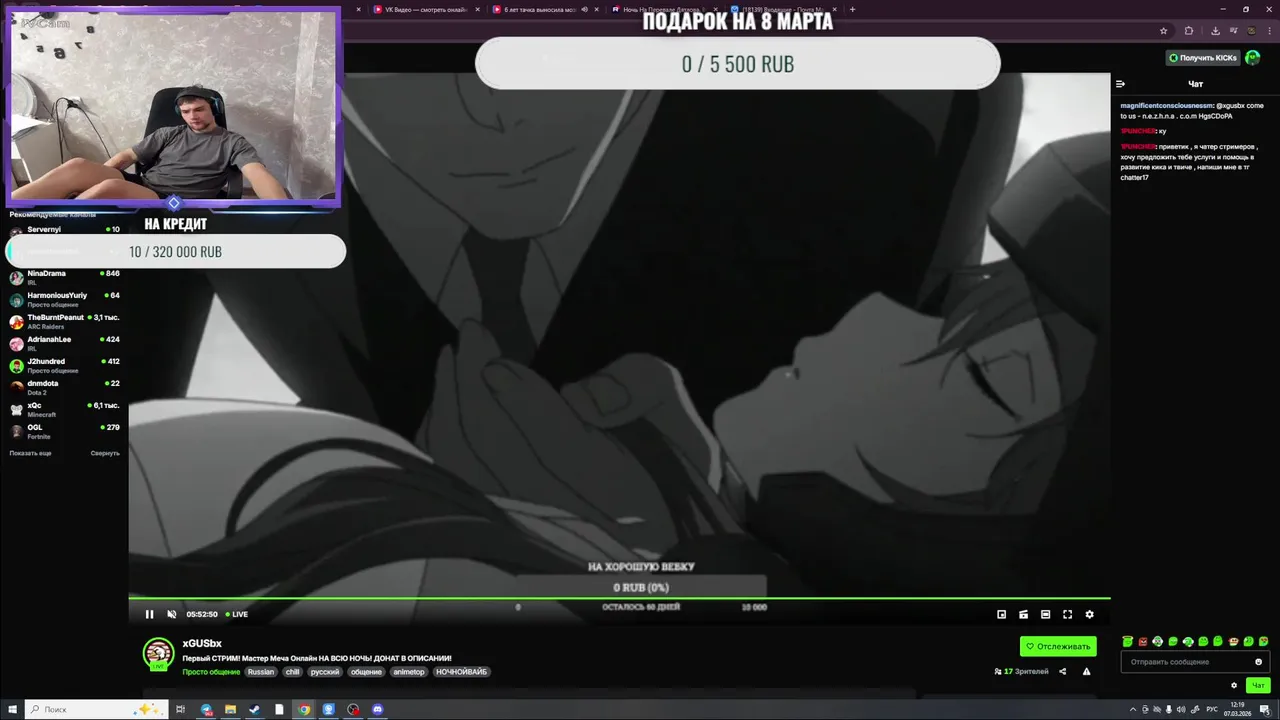Open Windows notification center icon
Screen dimensions: 1280x720
[1265, 709]
